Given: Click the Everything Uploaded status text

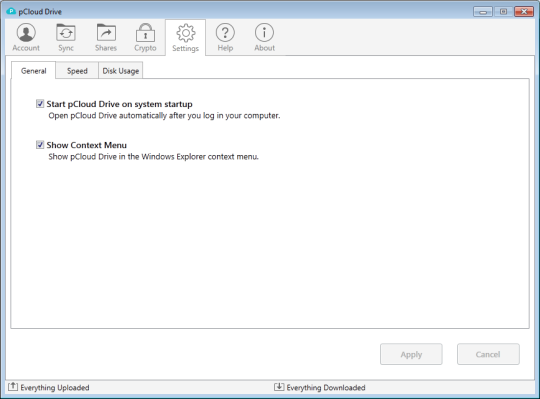Looking at the screenshot, I should tap(55, 388).
